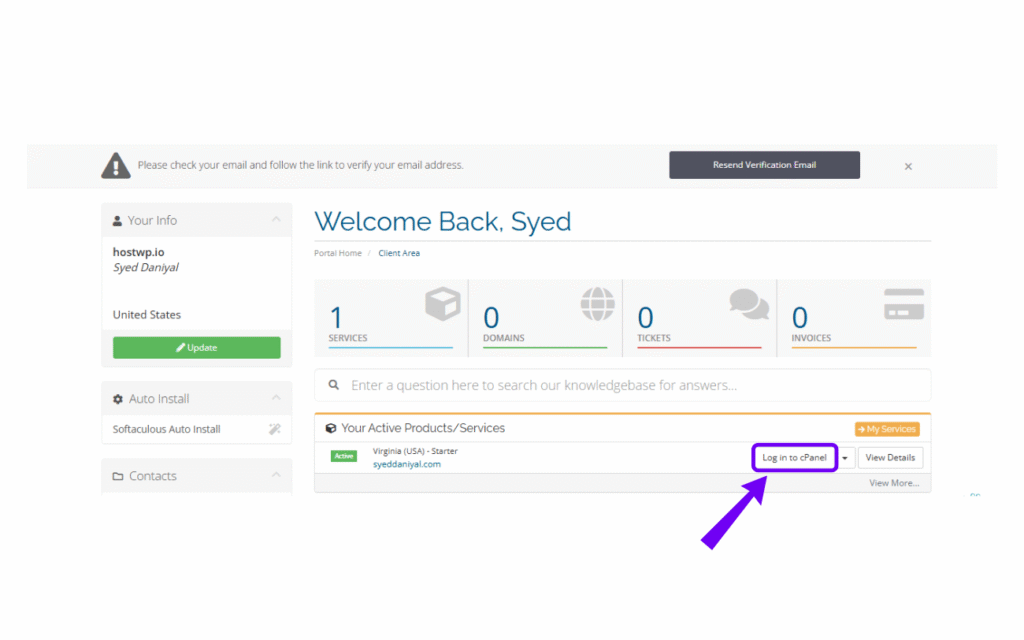Click the Tickets chat bubble icon
1024x640 pixels.
pos(749,303)
